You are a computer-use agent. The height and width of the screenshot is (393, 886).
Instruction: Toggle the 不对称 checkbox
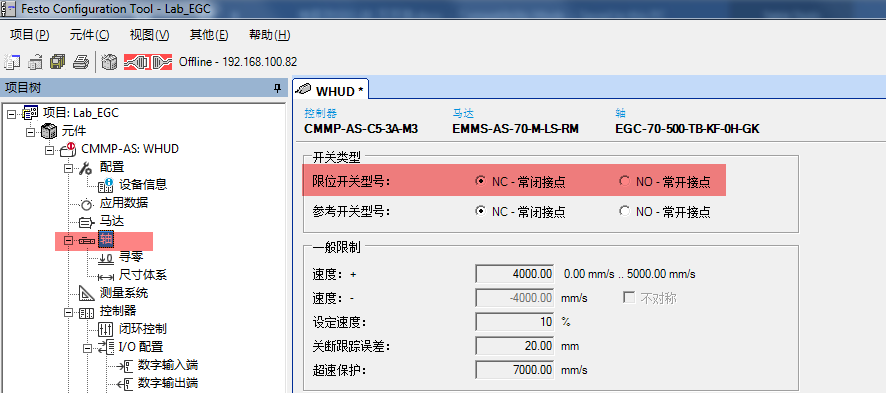pyautogui.click(x=629, y=297)
